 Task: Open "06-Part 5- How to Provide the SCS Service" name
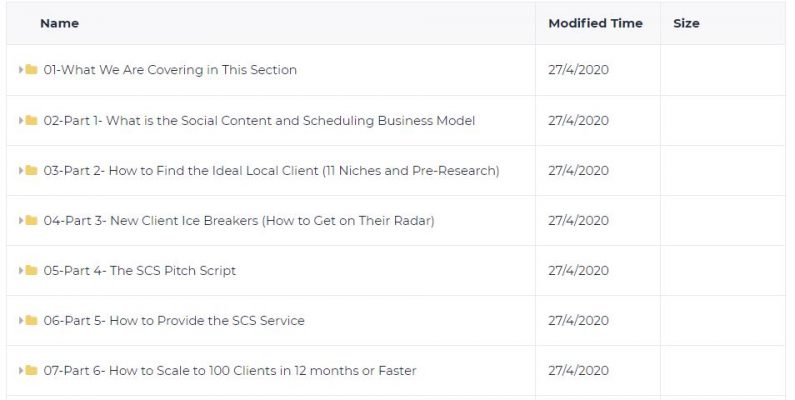pos(174,320)
